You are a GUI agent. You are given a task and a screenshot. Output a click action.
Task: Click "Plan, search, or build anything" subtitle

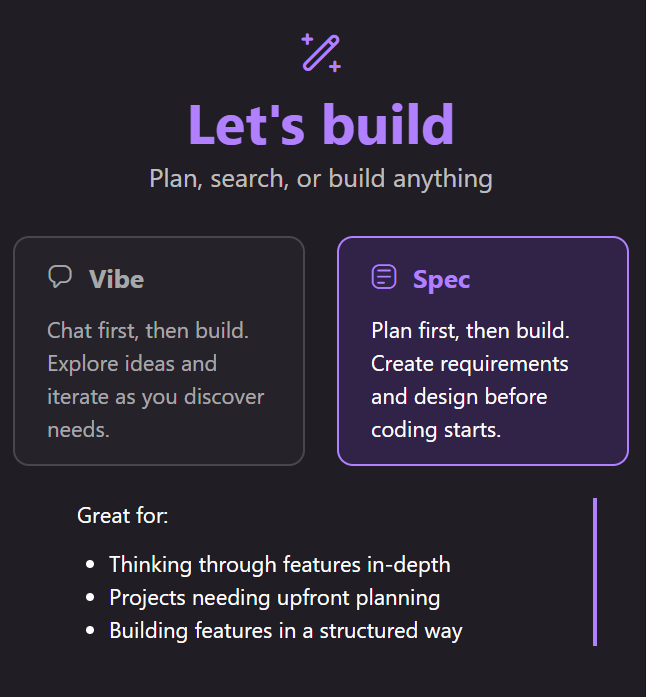321,179
